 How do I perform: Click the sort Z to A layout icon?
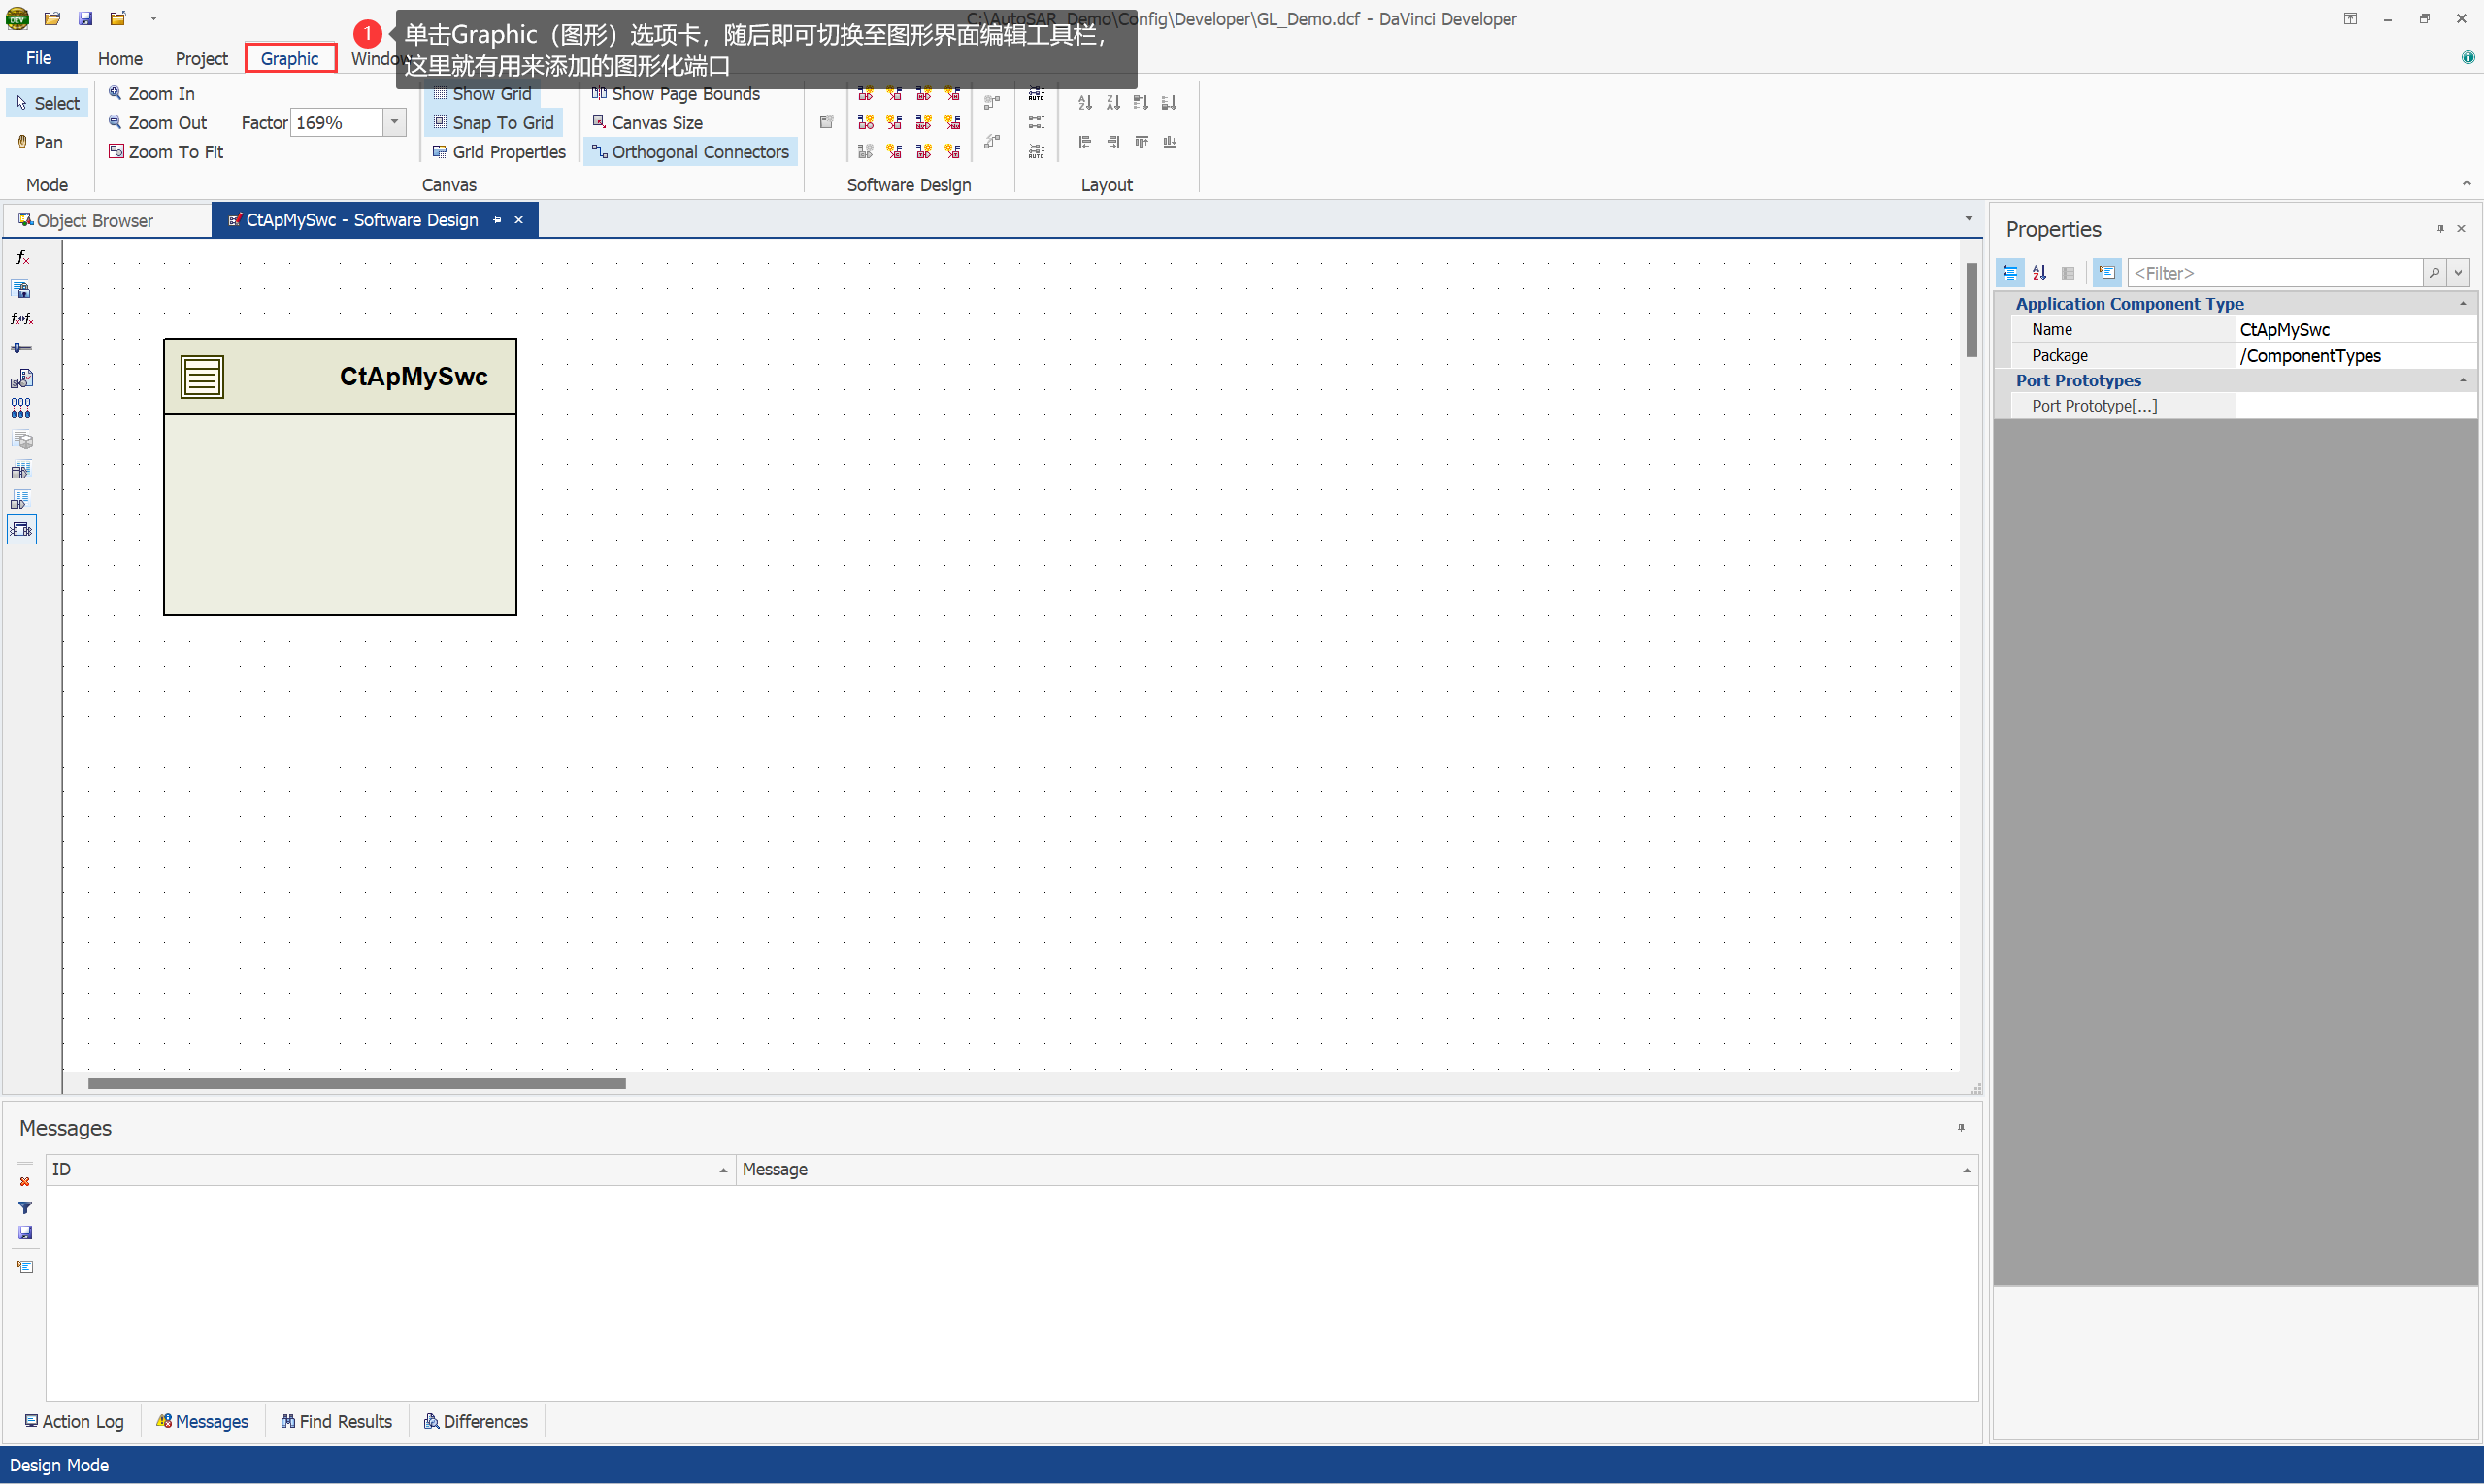coord(1112,103)
